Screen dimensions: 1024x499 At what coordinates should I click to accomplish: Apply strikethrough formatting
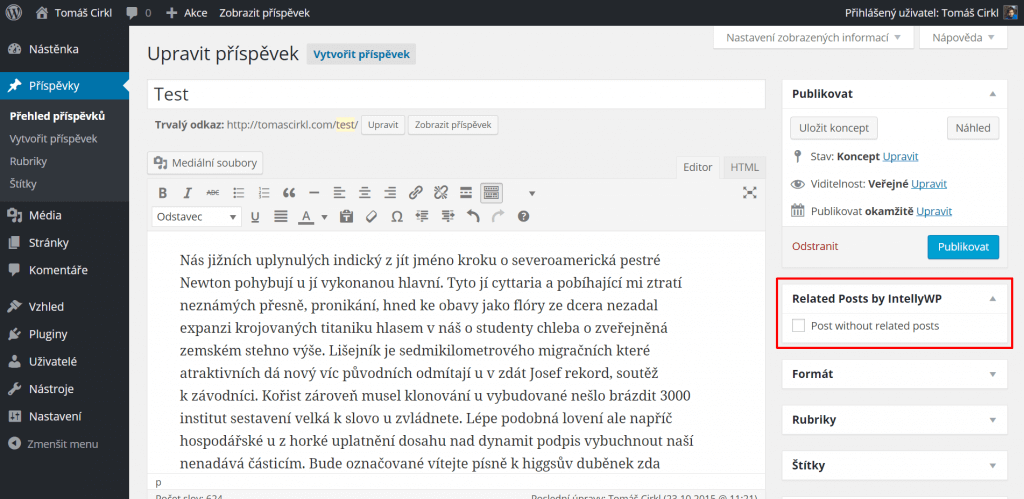tap(213, 193)
